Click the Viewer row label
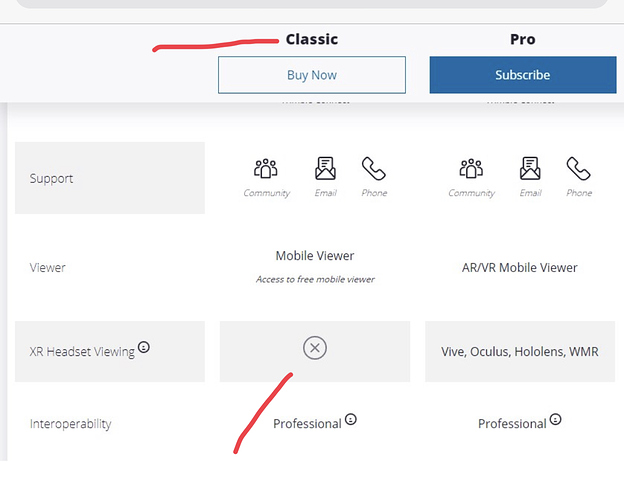This screenshot has height=499, width=624. pos(48,268)
